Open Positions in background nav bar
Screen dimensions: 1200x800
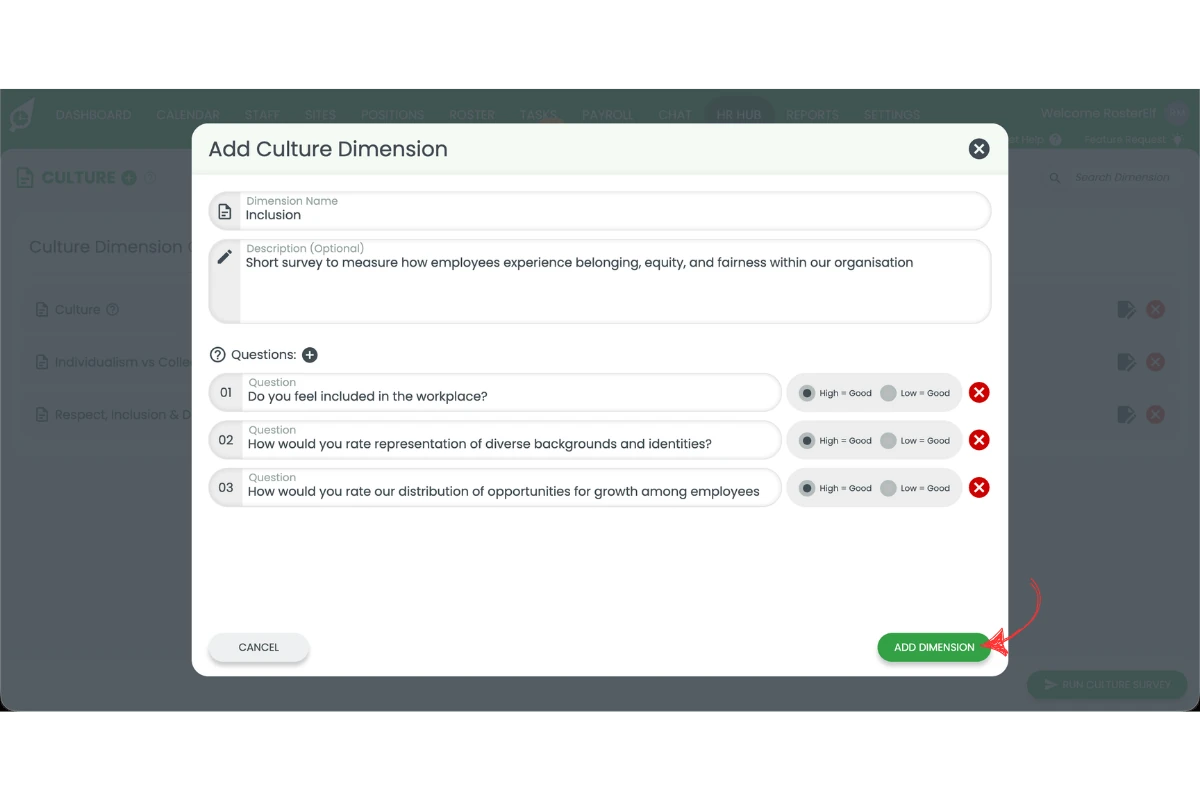click(x=393, y=115)
